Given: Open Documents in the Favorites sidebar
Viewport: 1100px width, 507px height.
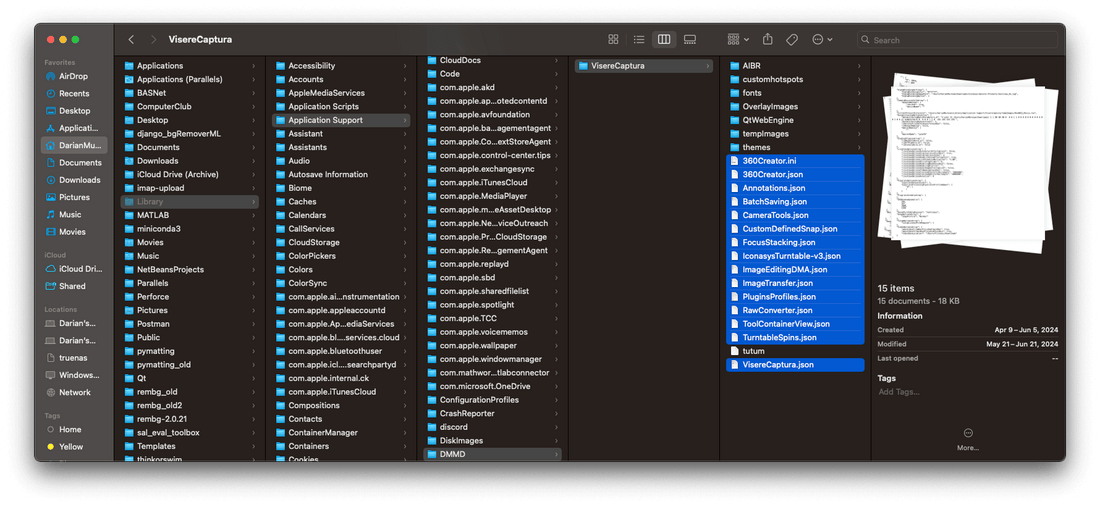Looking at the screenshot, I should (74, 163).
